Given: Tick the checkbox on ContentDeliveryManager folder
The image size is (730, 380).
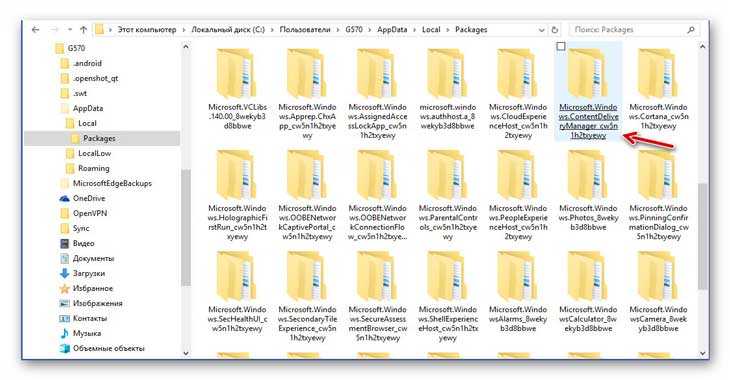Looking at the screenshot, I should click(x=561, y=46).
